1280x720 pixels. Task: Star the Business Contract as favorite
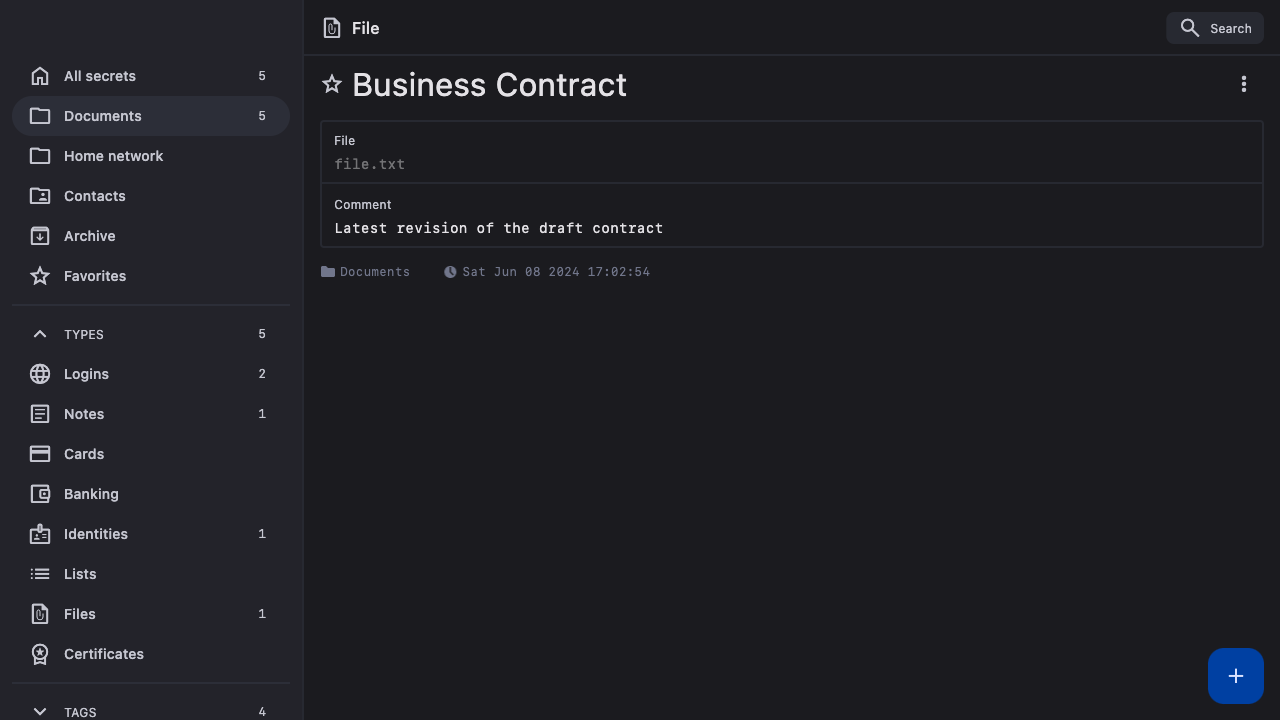coord(332,85)
